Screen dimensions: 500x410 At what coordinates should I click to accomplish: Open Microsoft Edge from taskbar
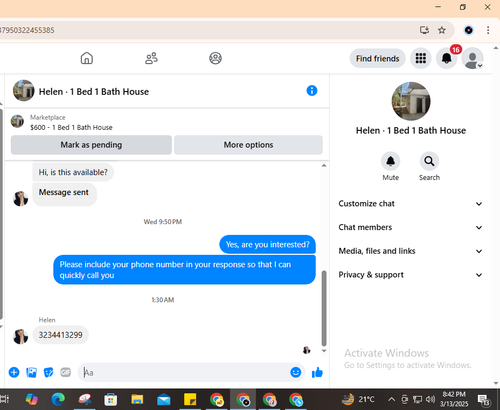[58, 399]
